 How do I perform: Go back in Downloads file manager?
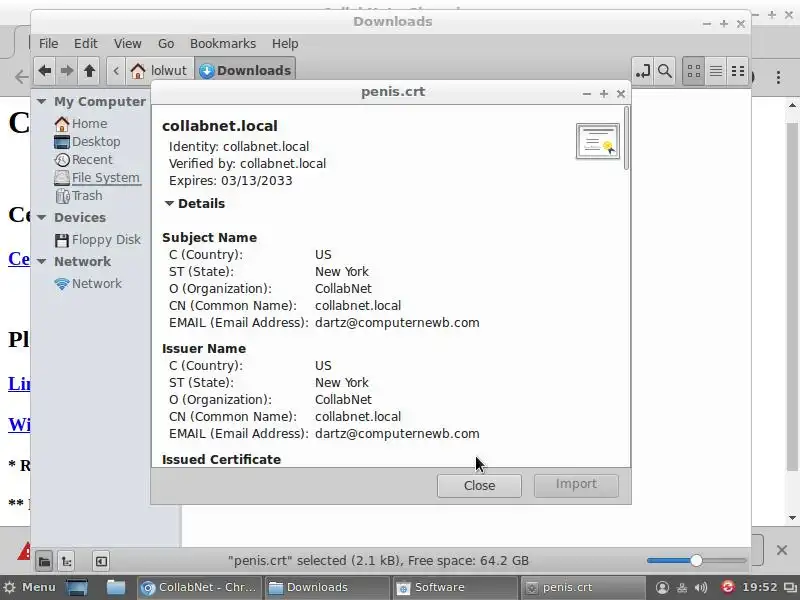pyautogui.click(x=45, y=70)
